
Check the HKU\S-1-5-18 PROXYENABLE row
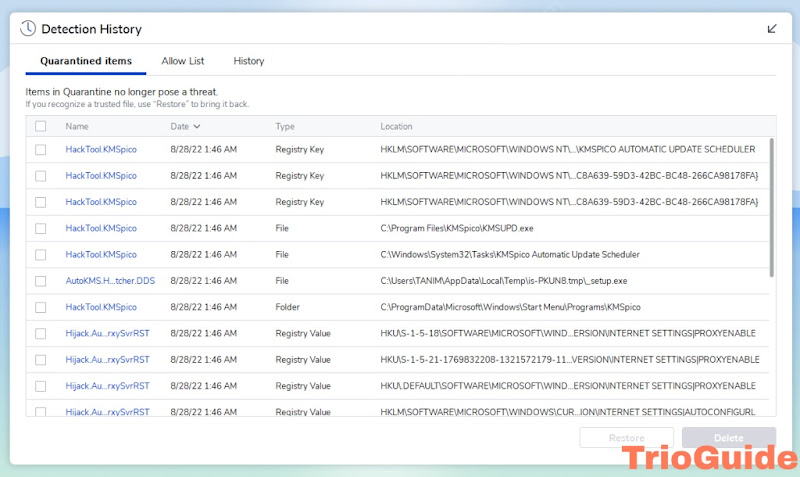pos(41,334)
